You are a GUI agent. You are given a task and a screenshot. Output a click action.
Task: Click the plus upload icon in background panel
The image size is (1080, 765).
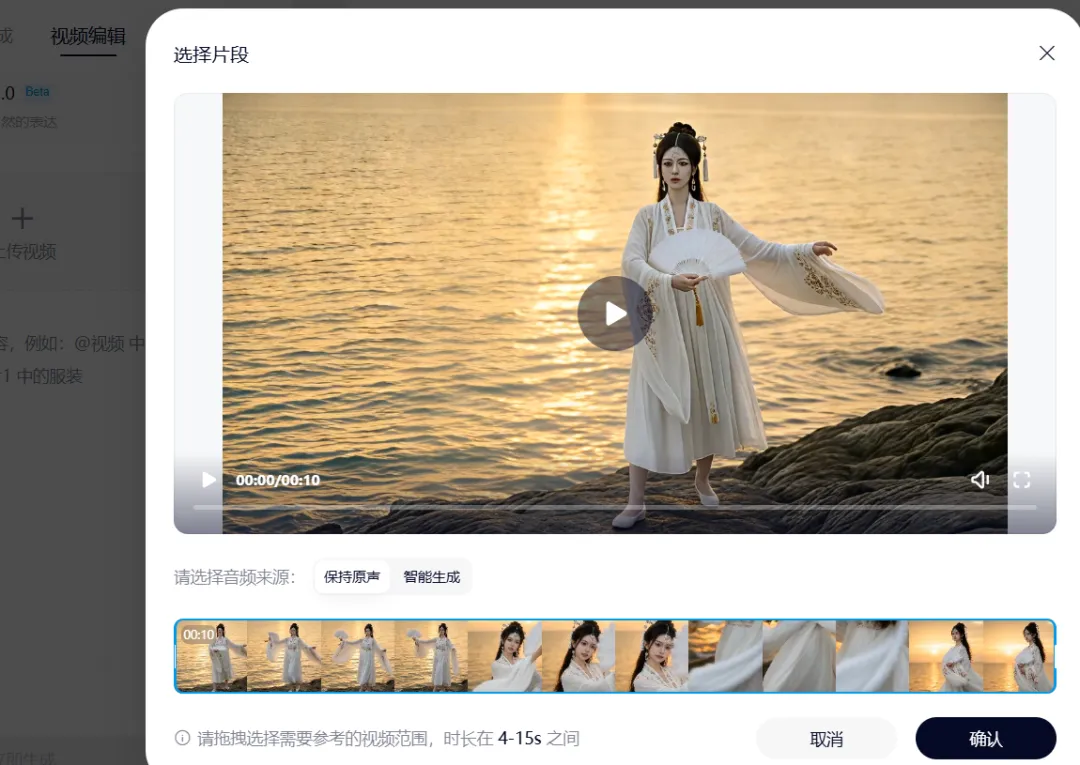click(22, 219)
